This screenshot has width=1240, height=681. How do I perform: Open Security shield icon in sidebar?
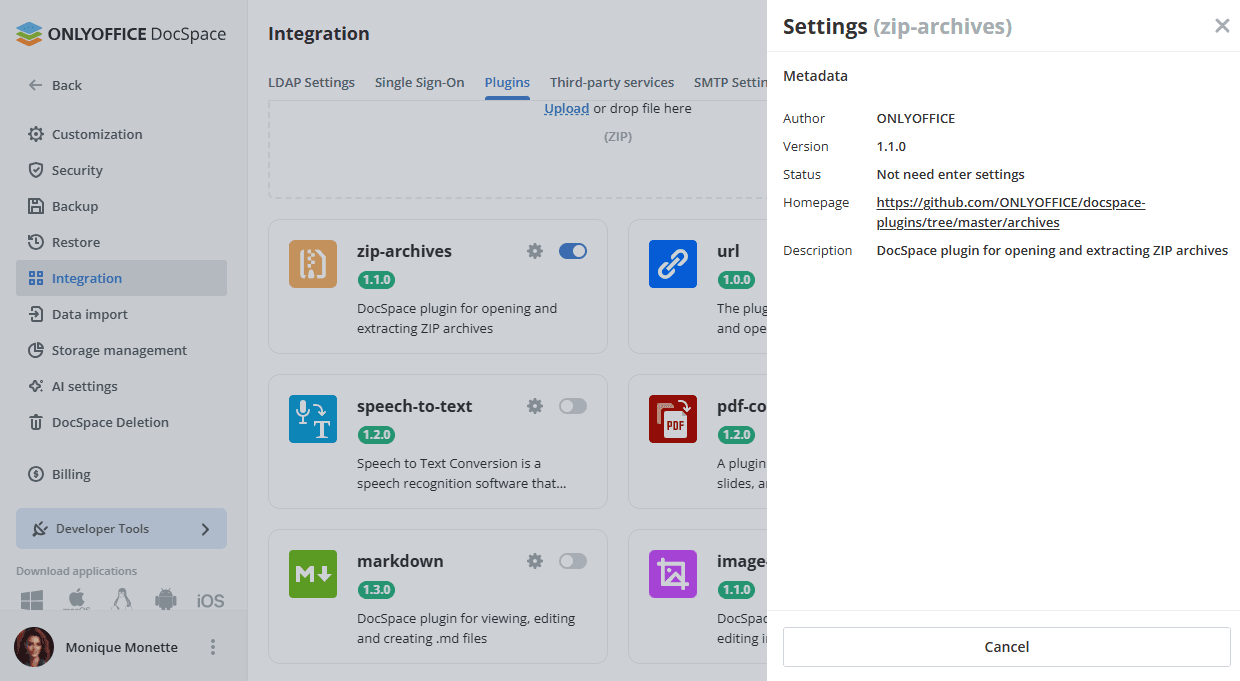(36, 170)
